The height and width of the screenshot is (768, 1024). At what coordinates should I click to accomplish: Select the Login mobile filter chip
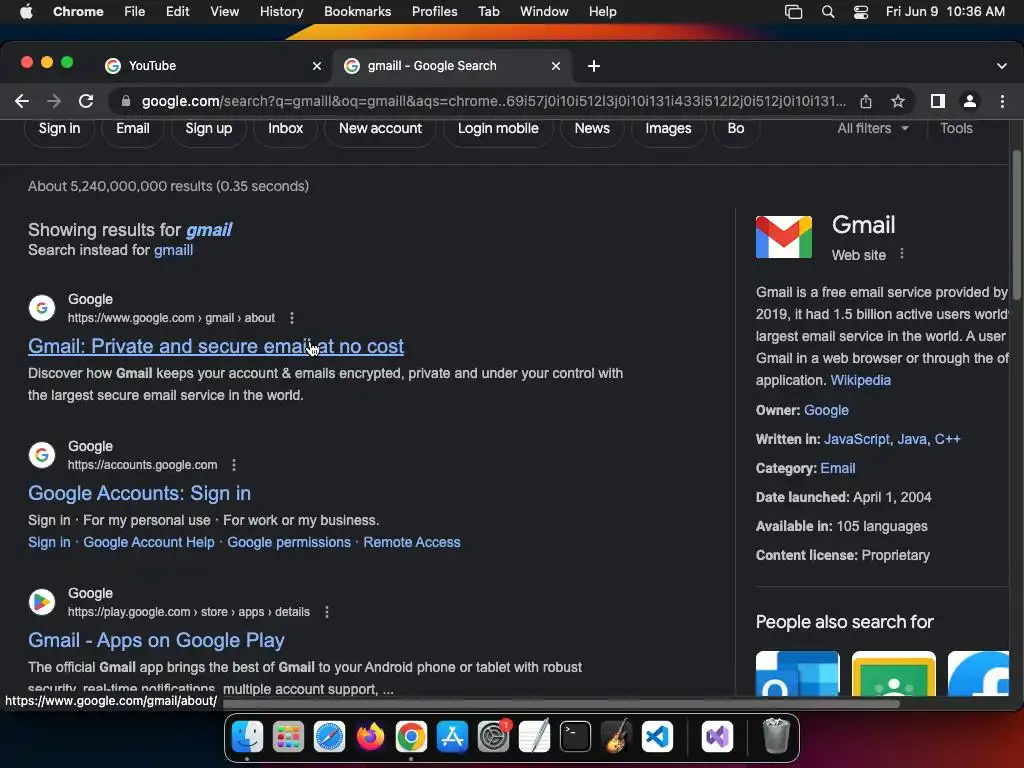coord(498,128)
